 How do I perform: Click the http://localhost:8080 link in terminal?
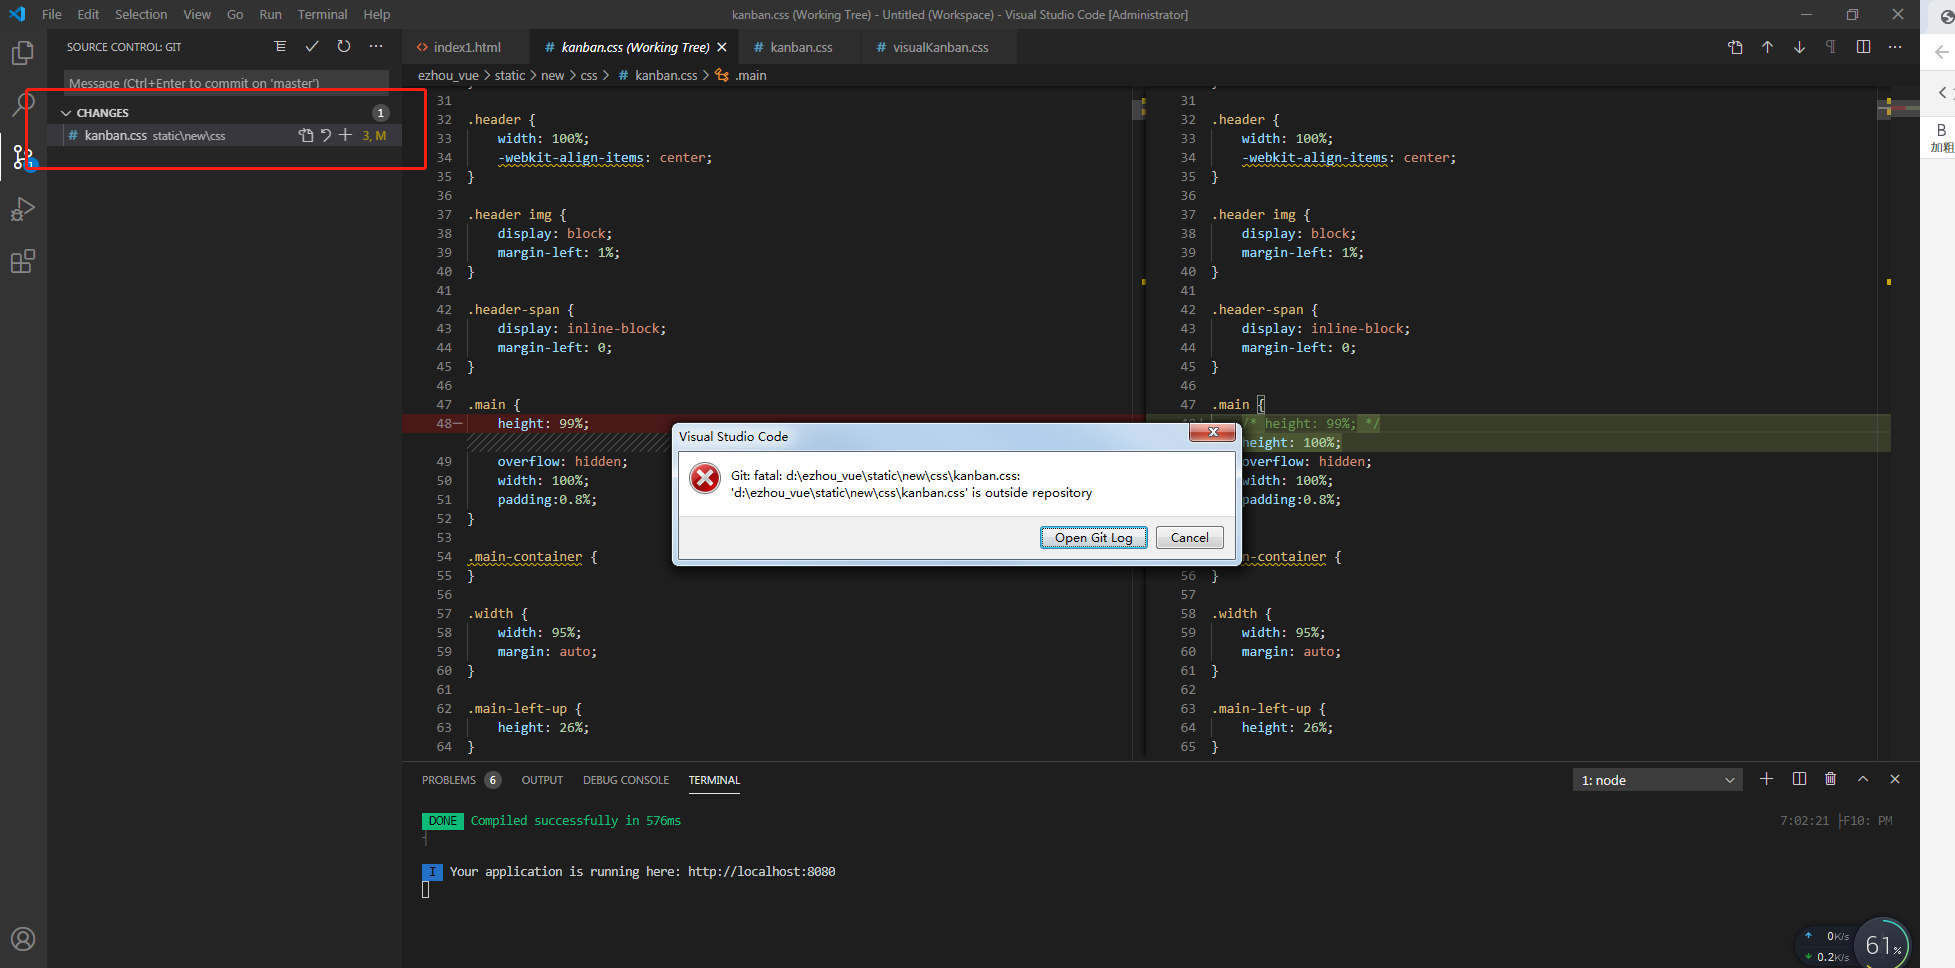[761, 871]
